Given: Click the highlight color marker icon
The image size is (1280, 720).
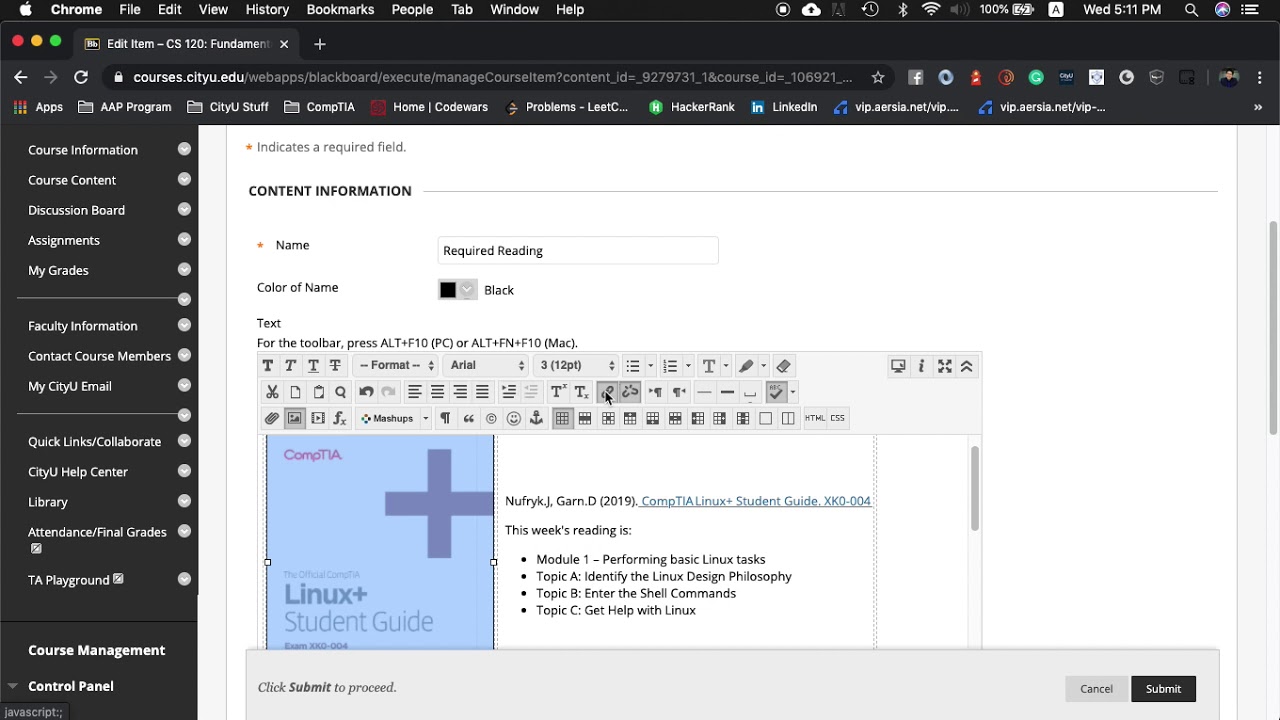Looking at the screenshot, I should point(746,366).
